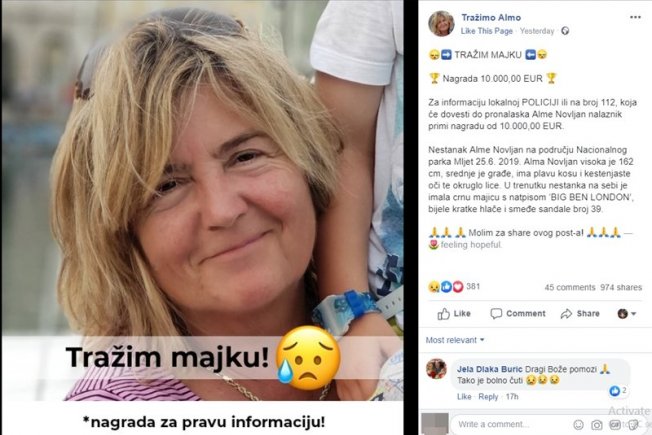This screenshot has width=652, height=435.
Task: Click Like This Page link
Action: point(487,31)
